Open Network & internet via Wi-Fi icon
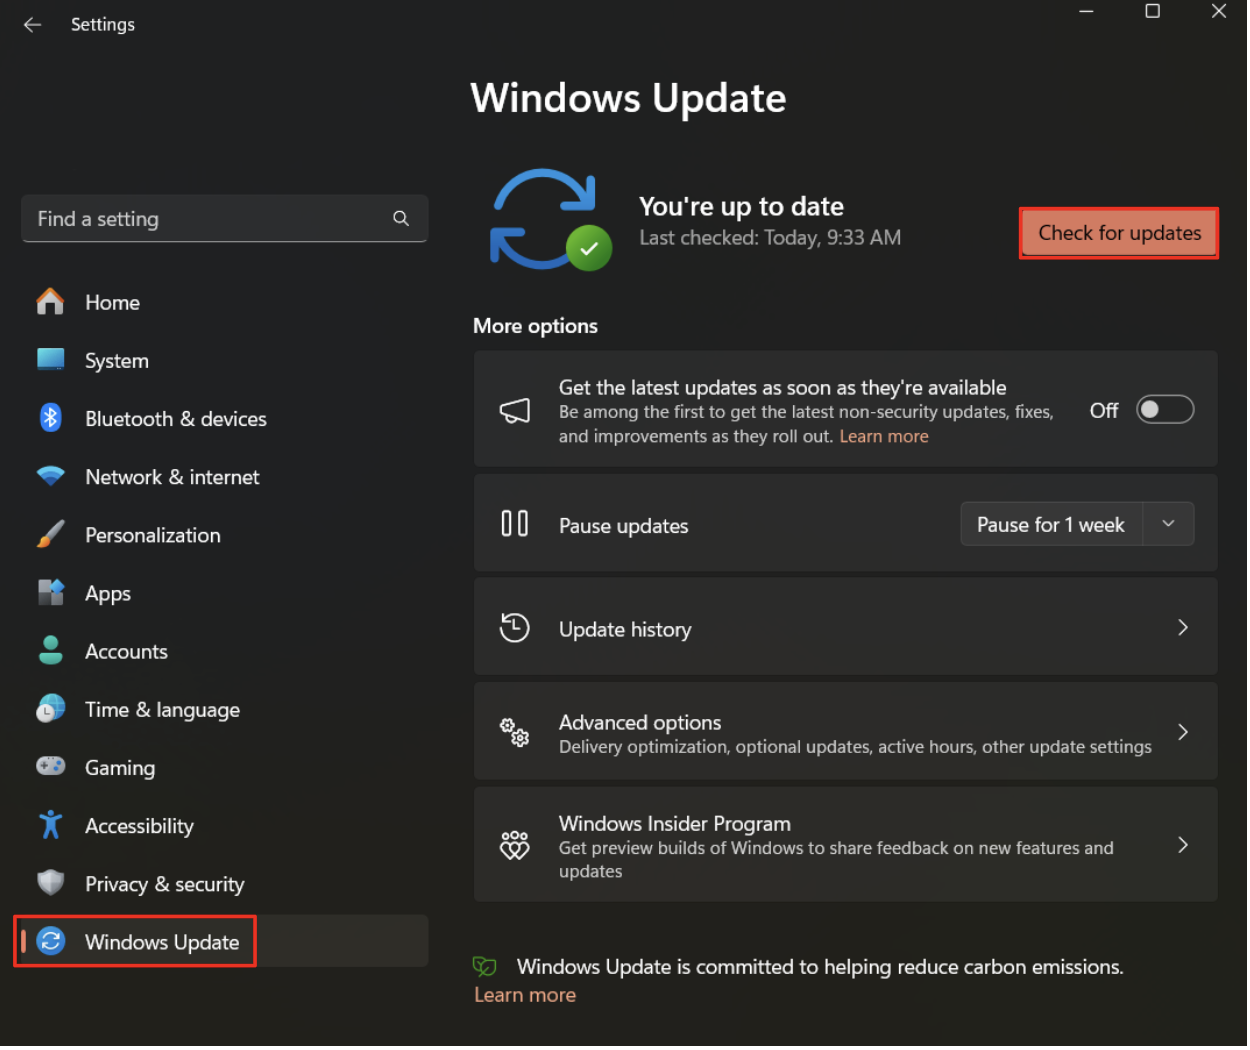 [x=50, y=476]
